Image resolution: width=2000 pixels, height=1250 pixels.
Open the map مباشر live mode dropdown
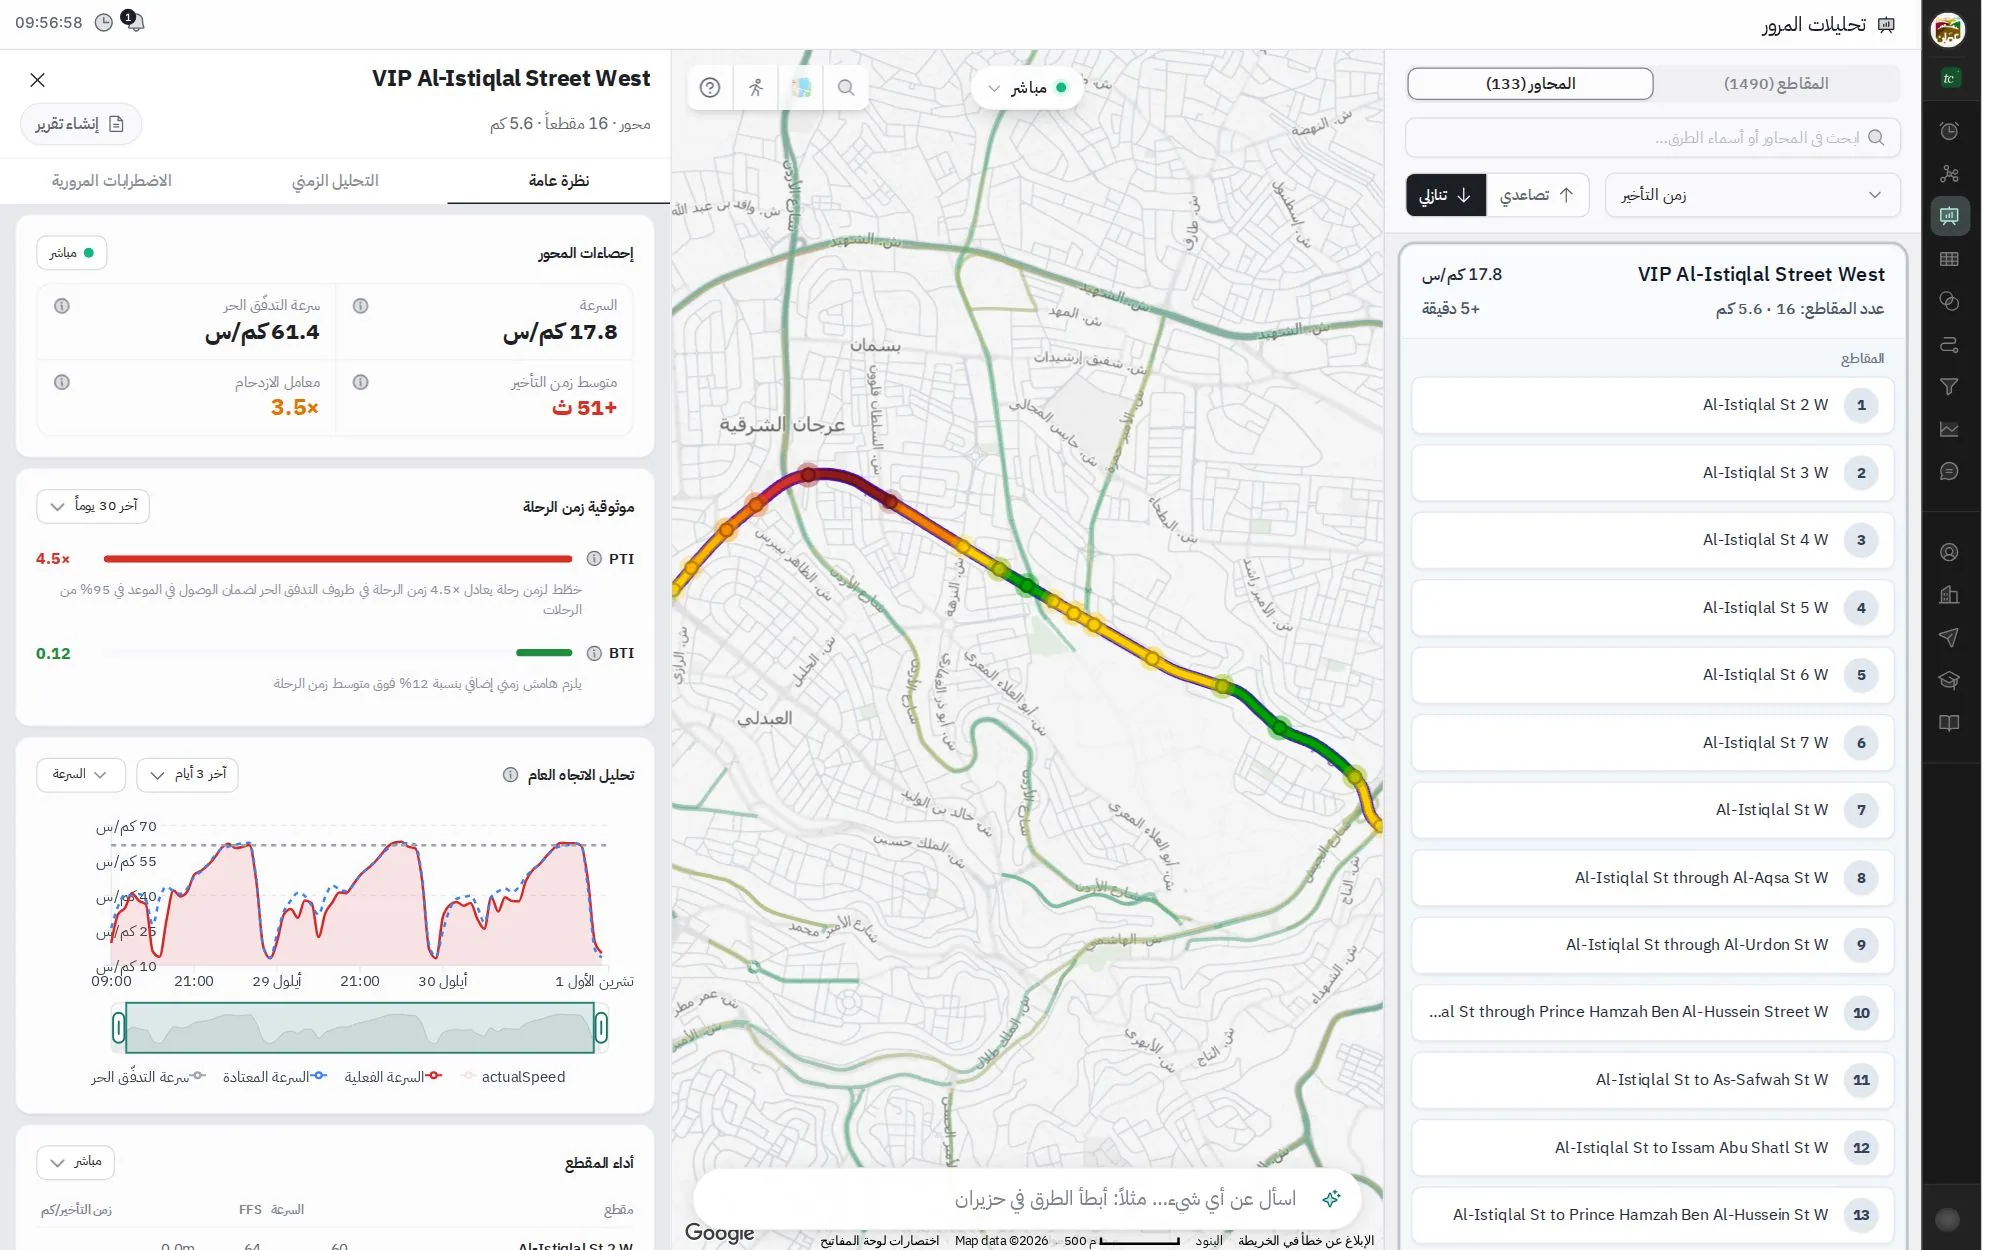pos(1028,88)
